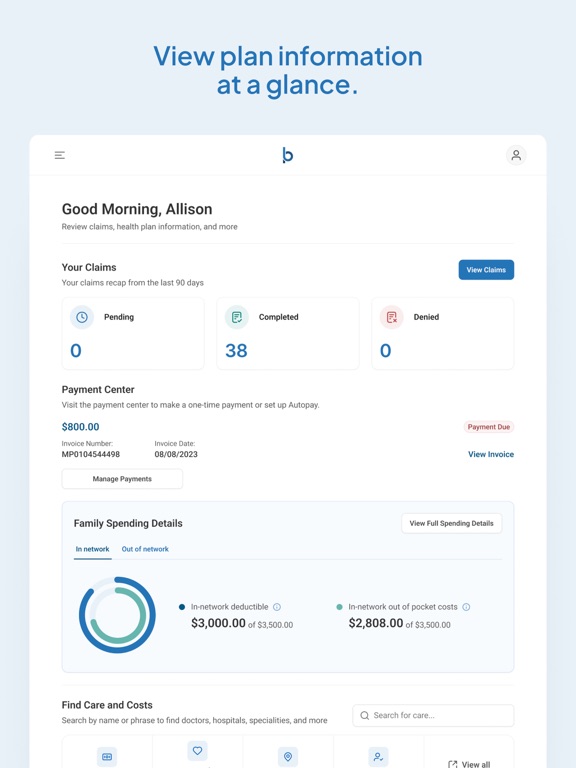Screen dimensions: 576x768
Task: Click the Family Spending Details heading
Action: click(128, 523)
